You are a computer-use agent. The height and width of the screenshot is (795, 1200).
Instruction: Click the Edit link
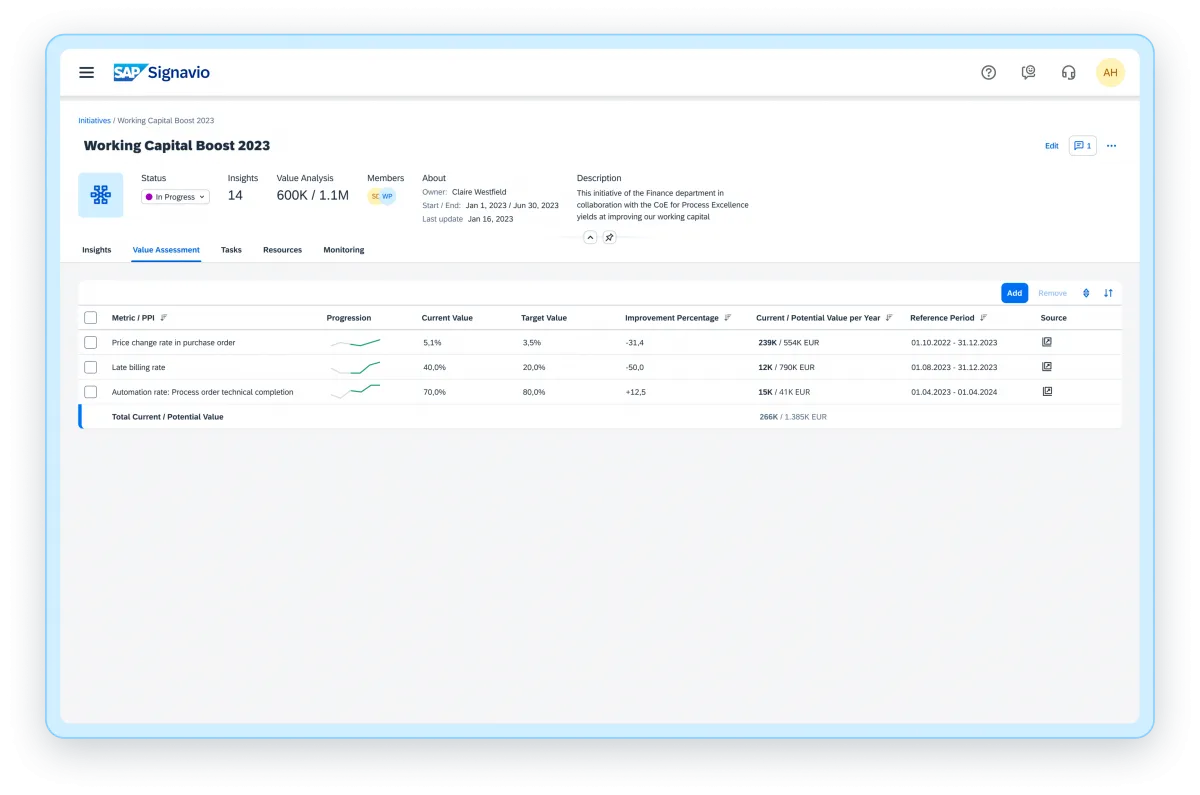[x=1052, y=146]
